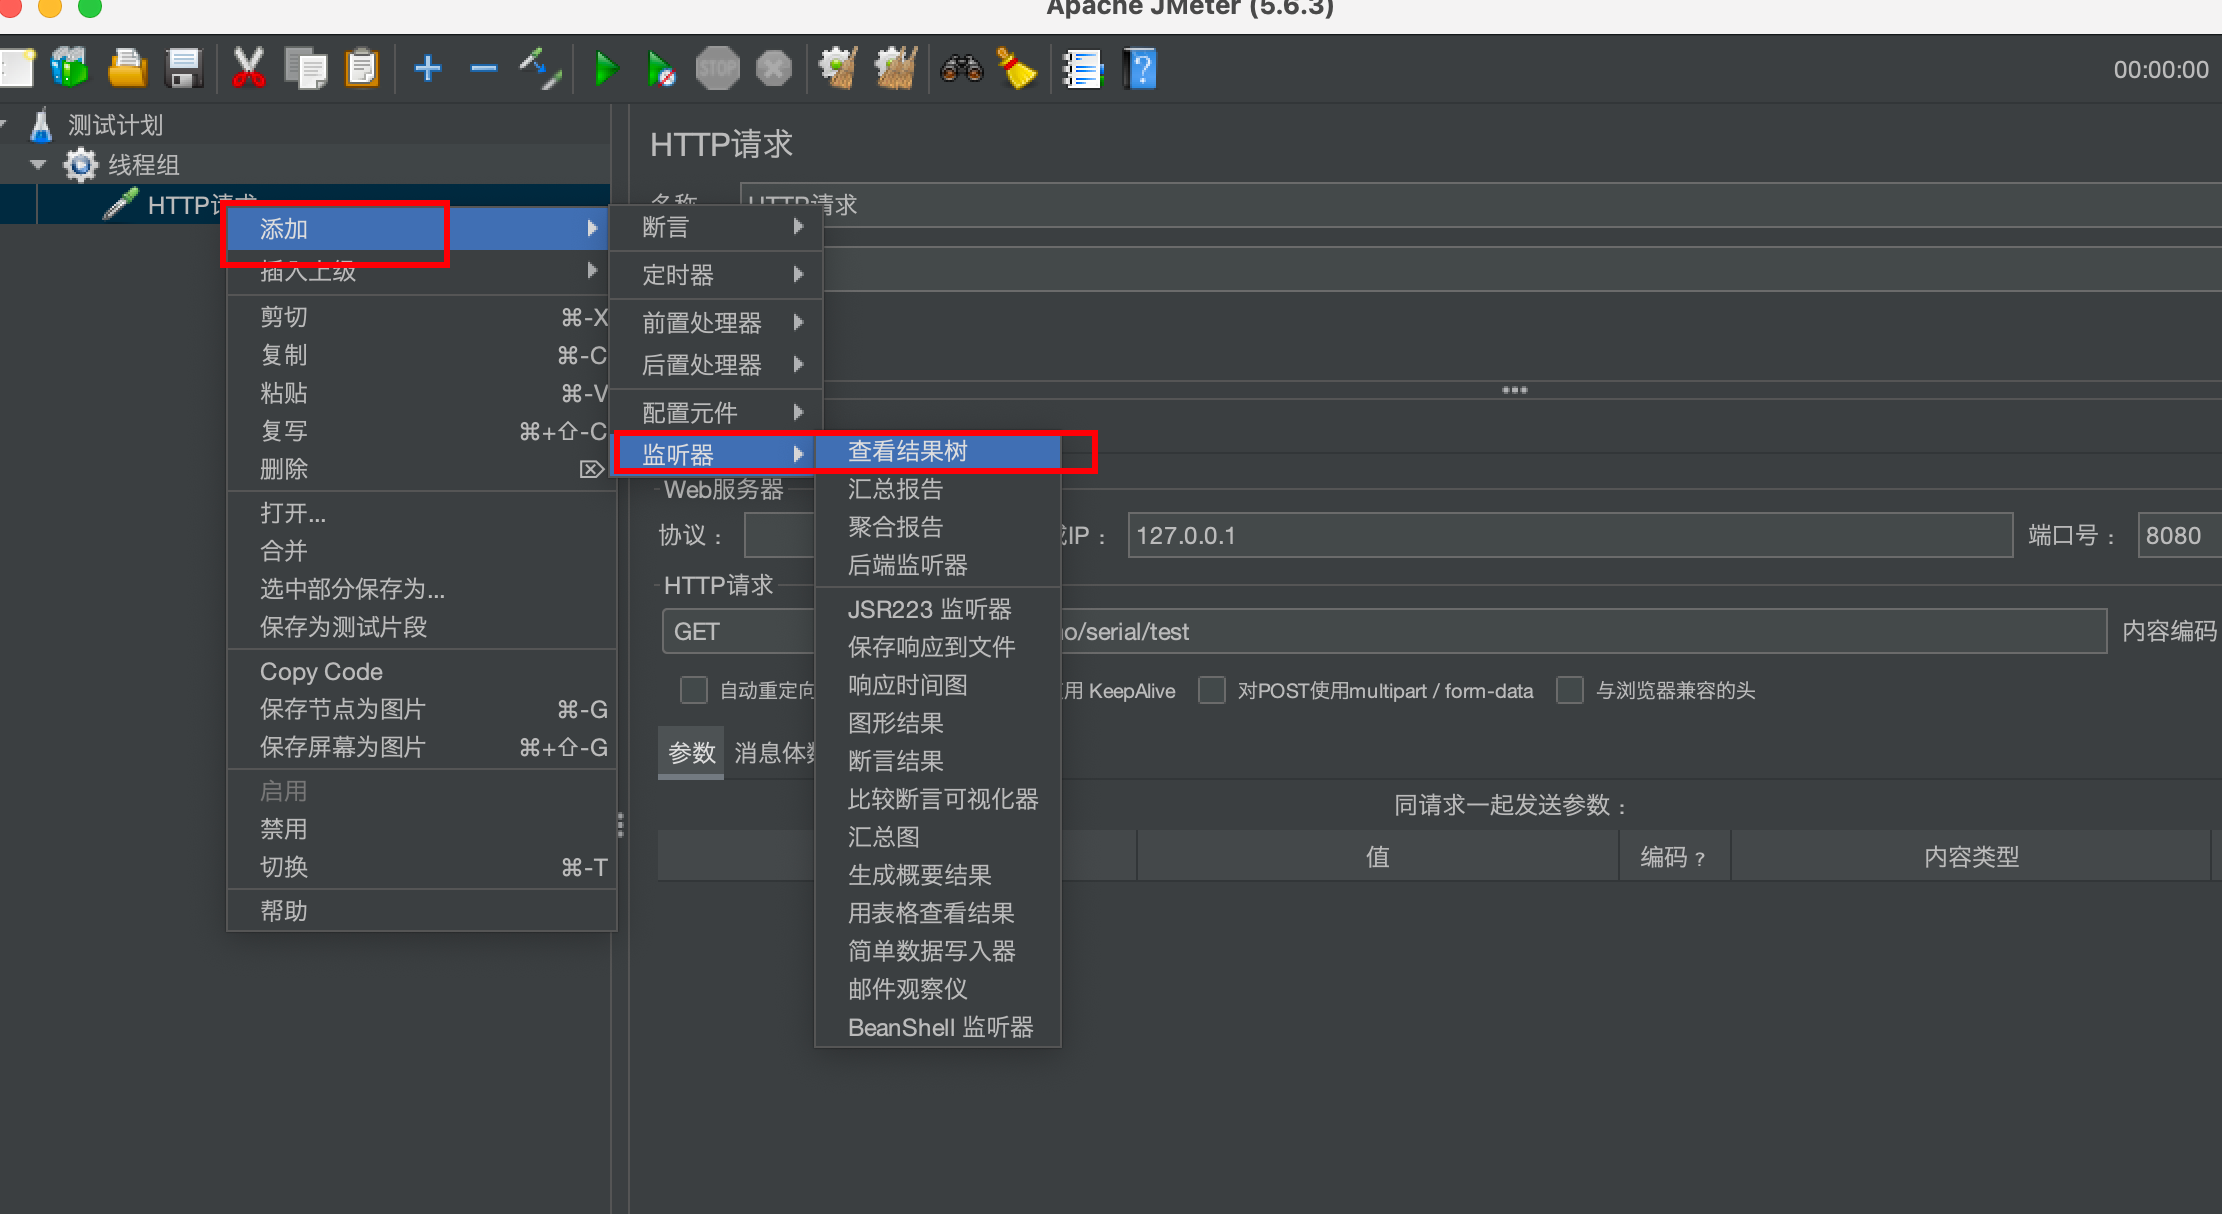2222x1214 pixels.
Task: Select 测试计划 tree item
Action: (x=115, y=125)
